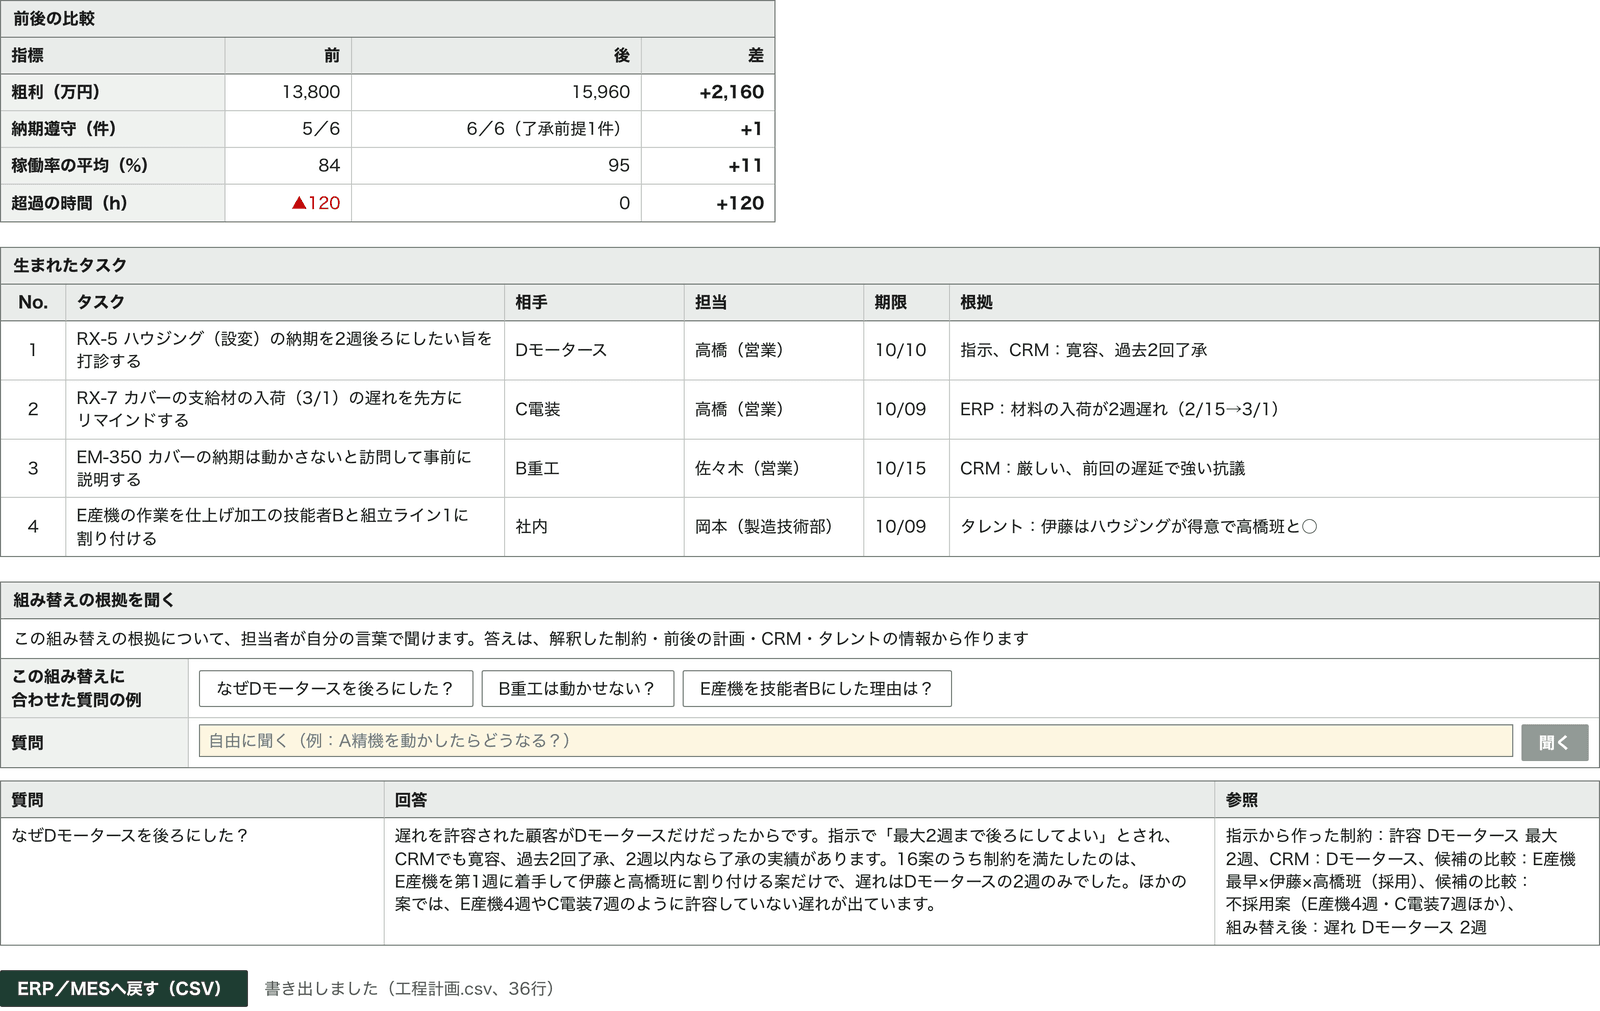Click the CRM：厳しい、前回の遅延で強い抗議 basis text
Viewport: 1600px width, 1011px height.
(1103, 468)
